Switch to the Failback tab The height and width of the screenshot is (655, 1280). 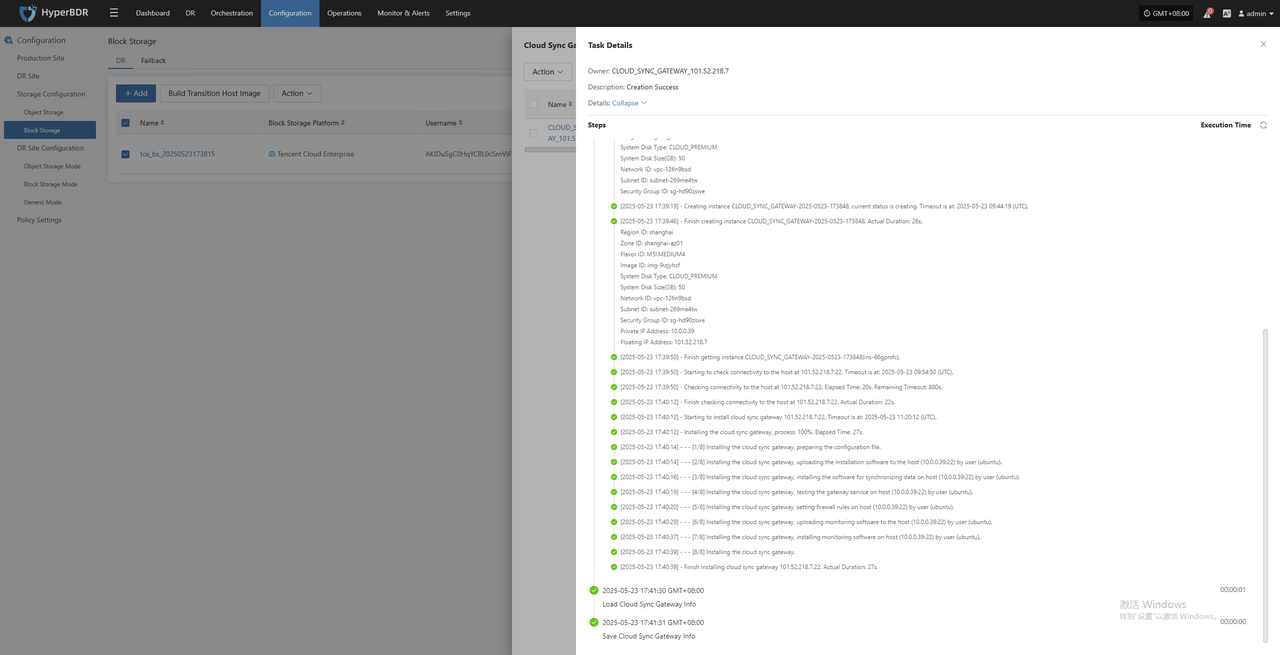(153, 60)
